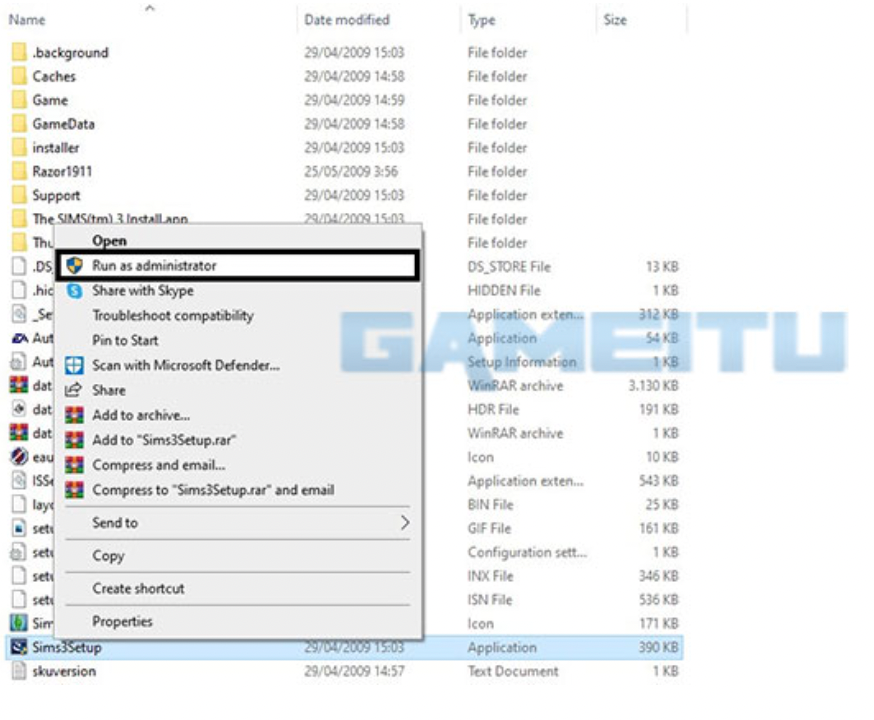Select Run as administrator
The image size is (874, 720).
(238, 265)
